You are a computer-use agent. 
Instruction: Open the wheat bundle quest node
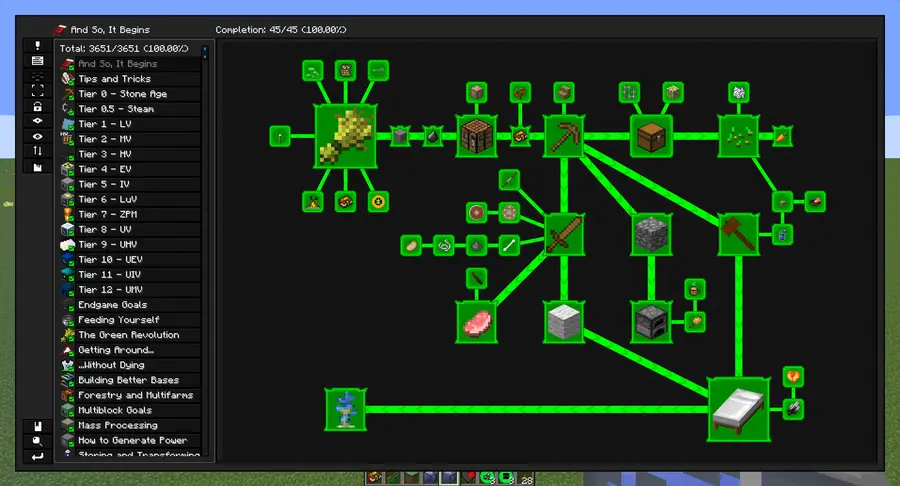(x=346, y=136)
